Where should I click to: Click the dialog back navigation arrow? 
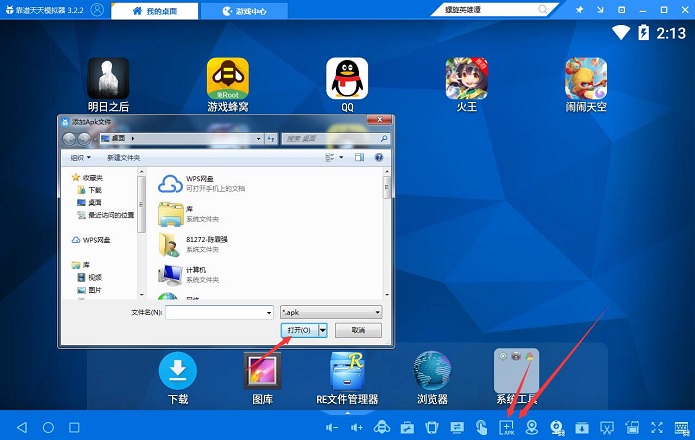pyautogui.click(x=69, y=139)
